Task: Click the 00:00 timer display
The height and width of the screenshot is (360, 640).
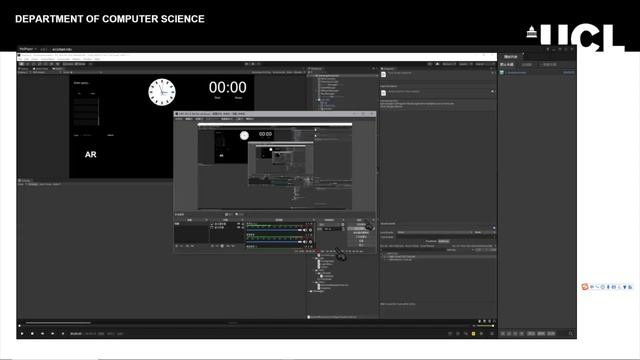Action: [227, 87]
